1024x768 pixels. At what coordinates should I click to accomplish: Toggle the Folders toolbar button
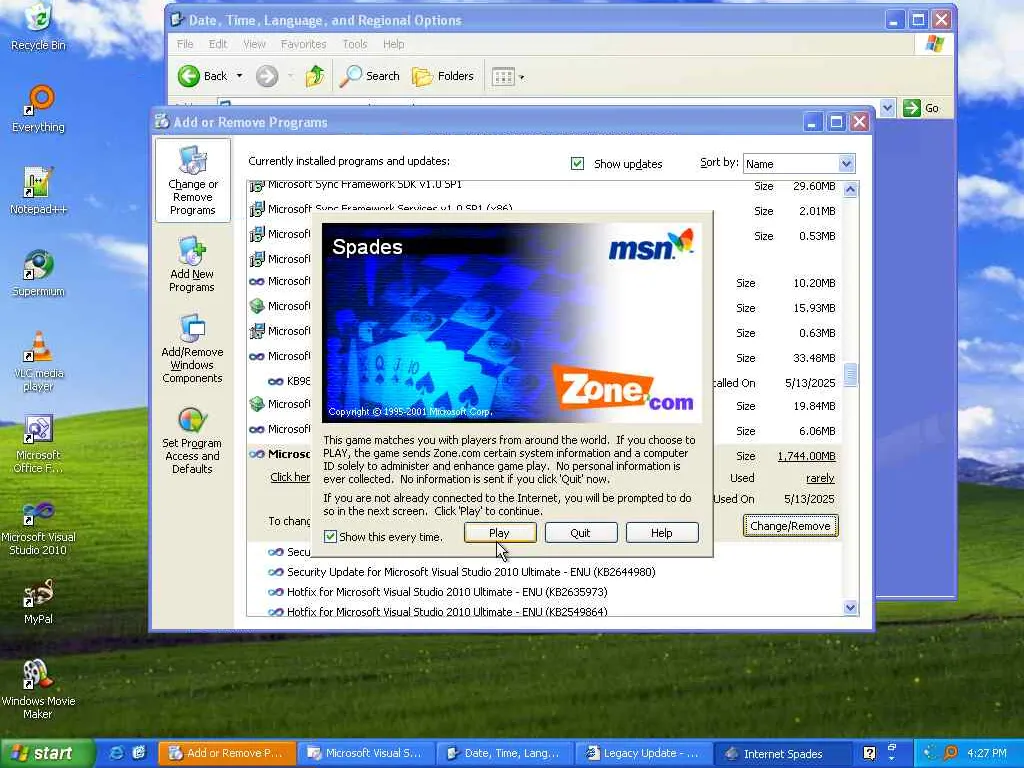[x=443, y=76]
